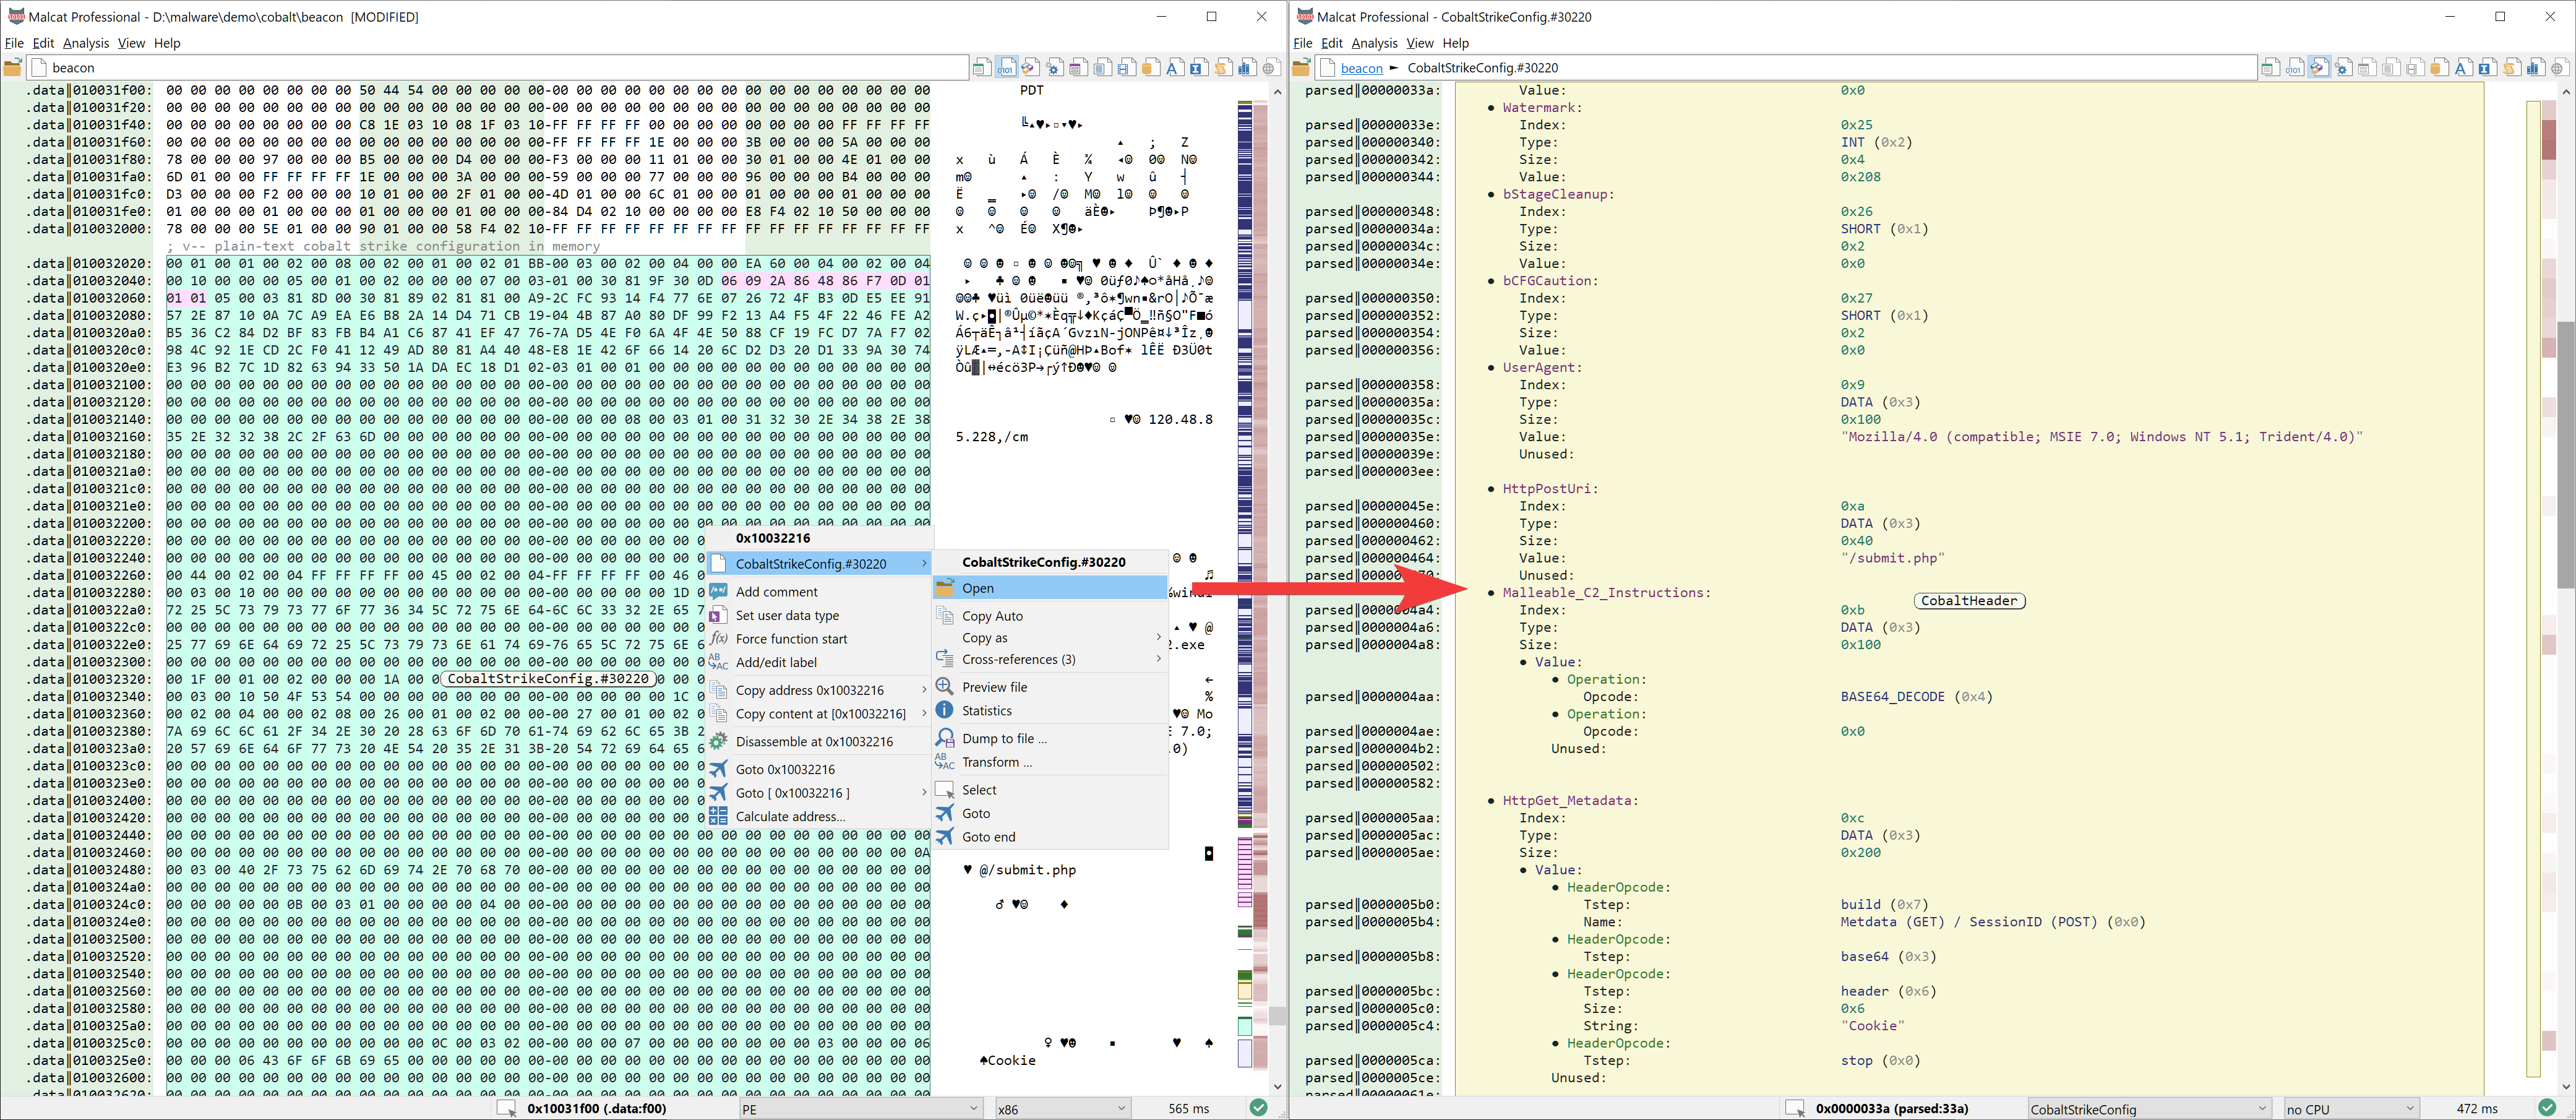The width and height of the screenshot is (2576, 1120).
Task: Click the selection icon before 0x10031f00 in status bar
Action: tap(507, 1109)
